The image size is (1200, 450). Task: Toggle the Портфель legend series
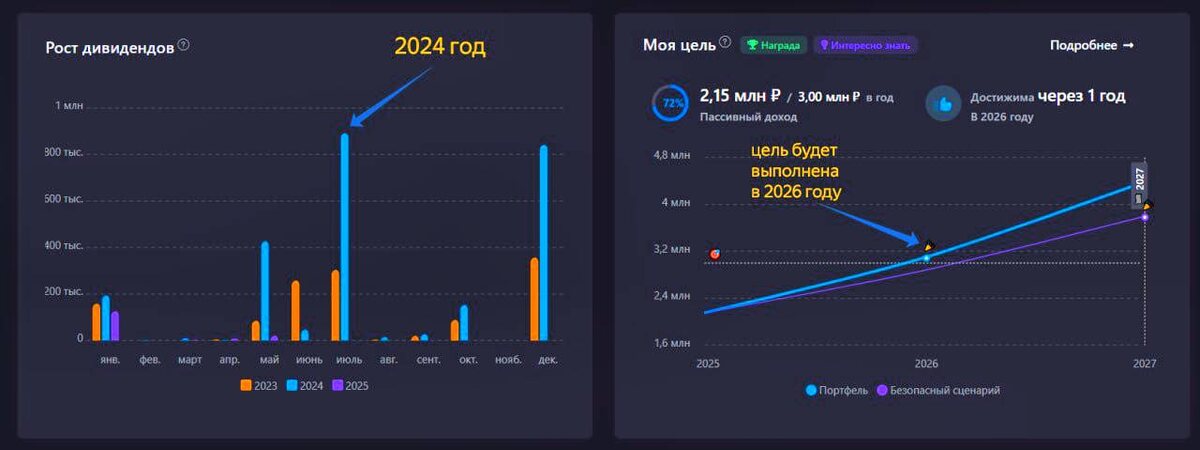click(x=836, y=390)
